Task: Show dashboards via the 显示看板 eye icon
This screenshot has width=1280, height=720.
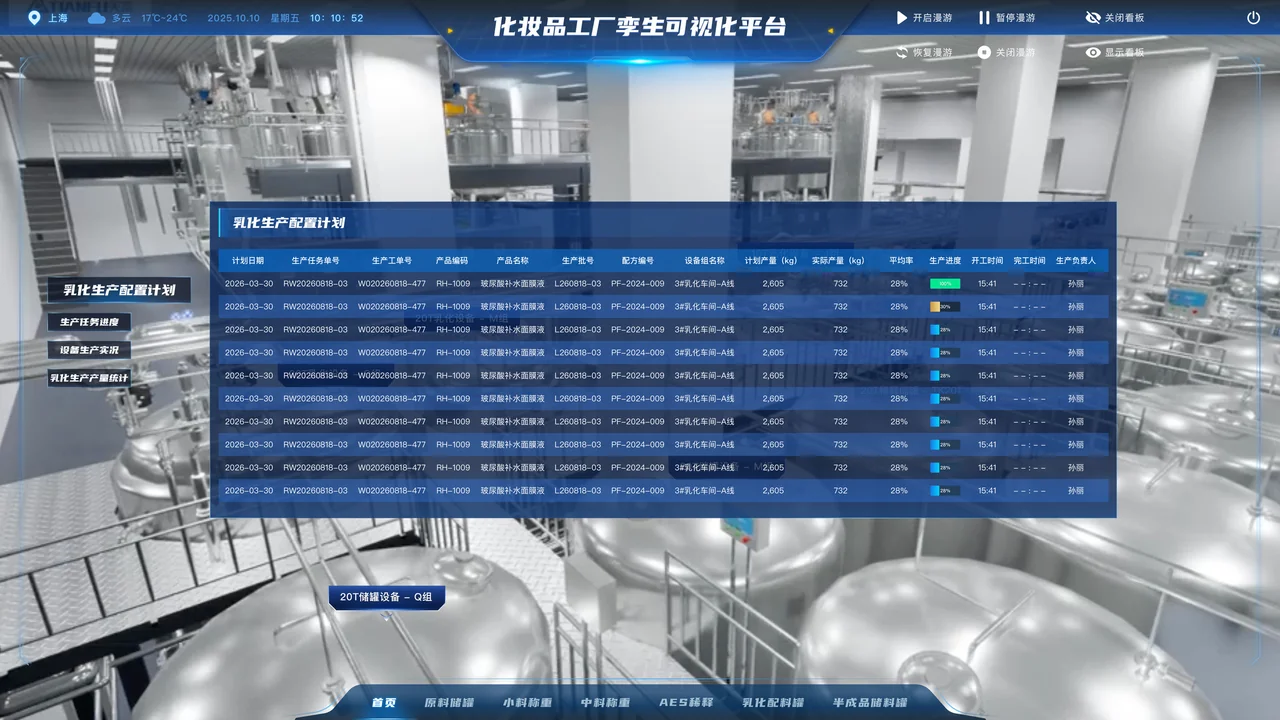Action: tap(1093, 52)
